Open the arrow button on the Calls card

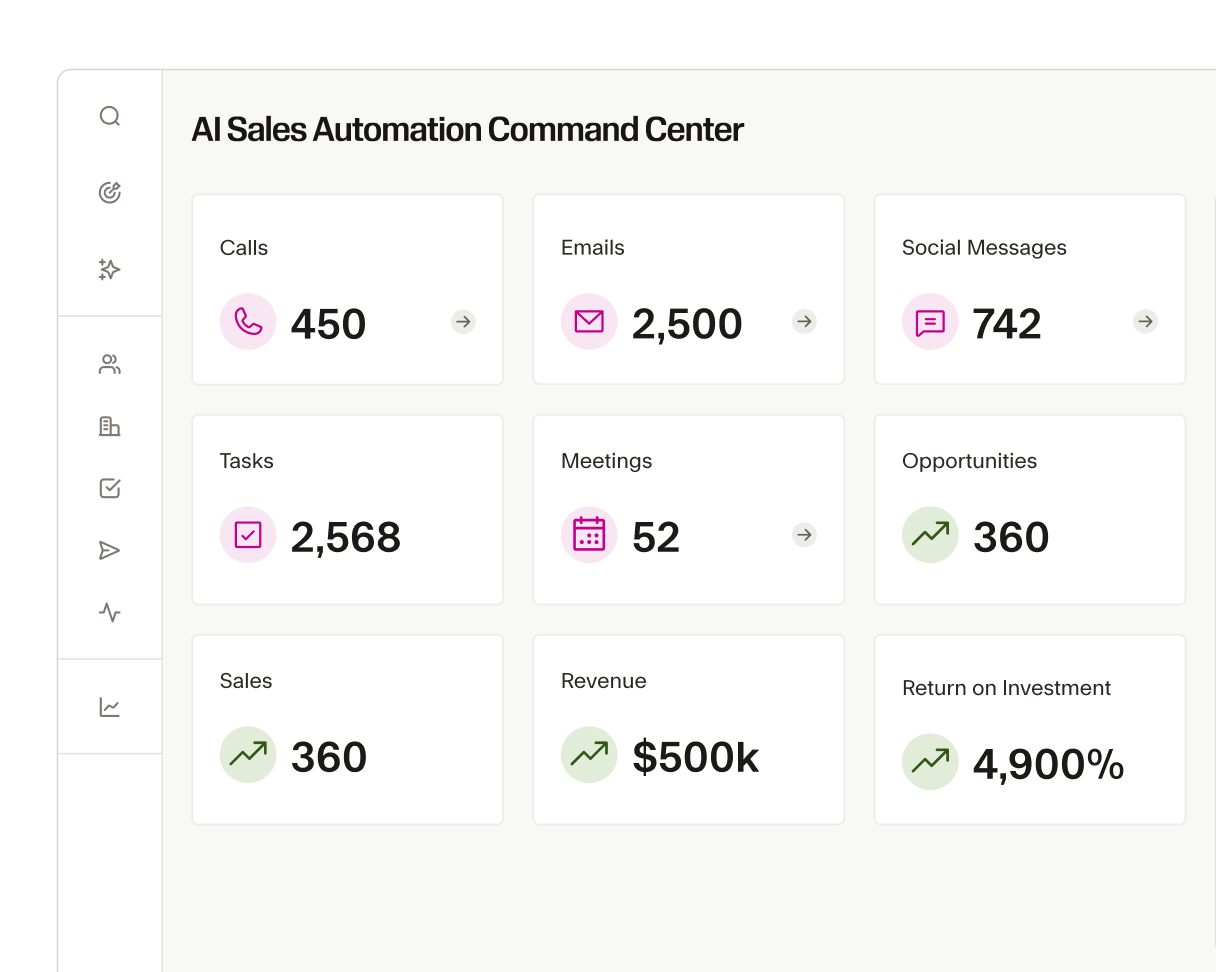pos(462,322)
